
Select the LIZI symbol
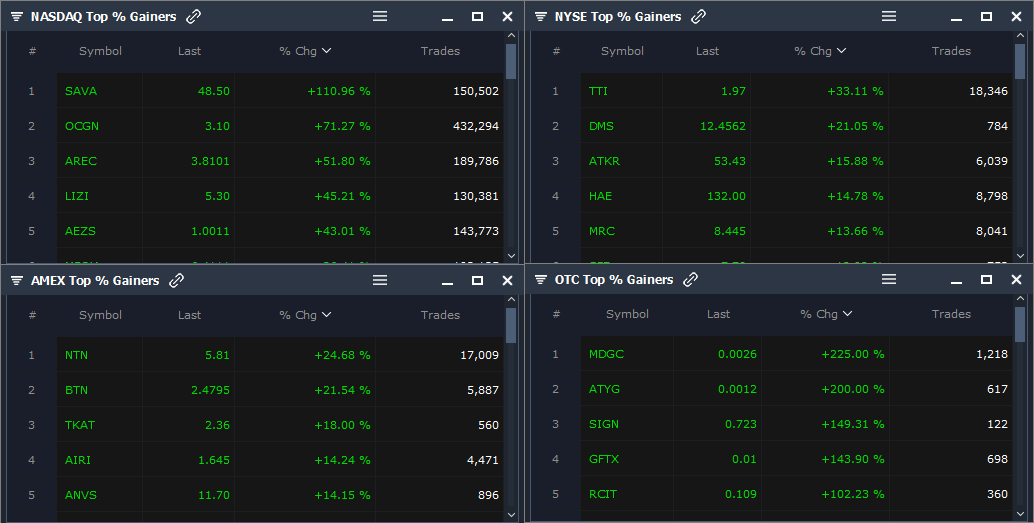[x=76, y=196]
